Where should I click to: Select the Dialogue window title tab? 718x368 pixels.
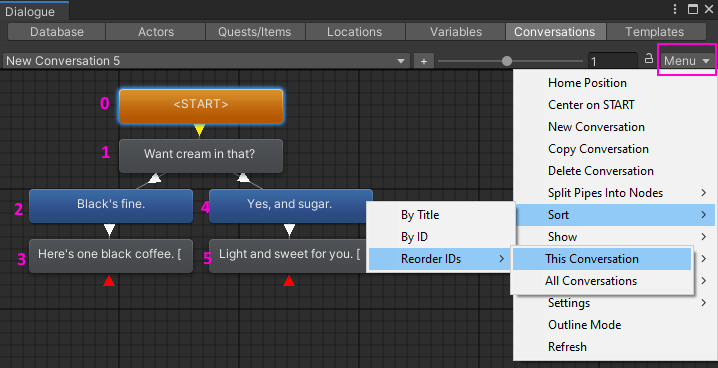point(34,11)
